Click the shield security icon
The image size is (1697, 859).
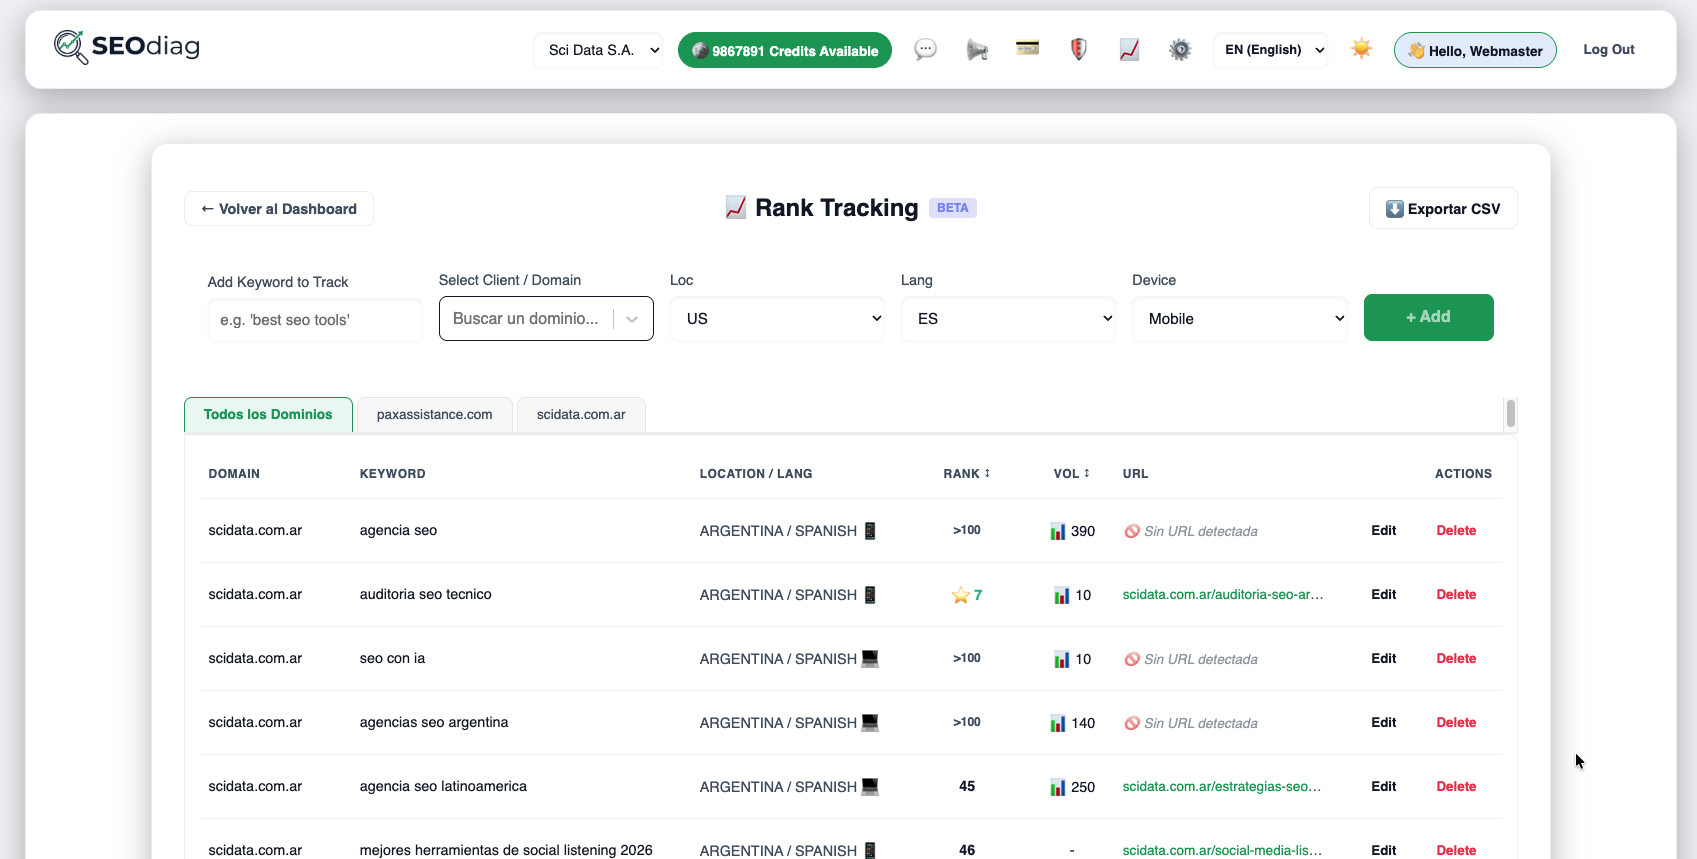point(1079,49)
